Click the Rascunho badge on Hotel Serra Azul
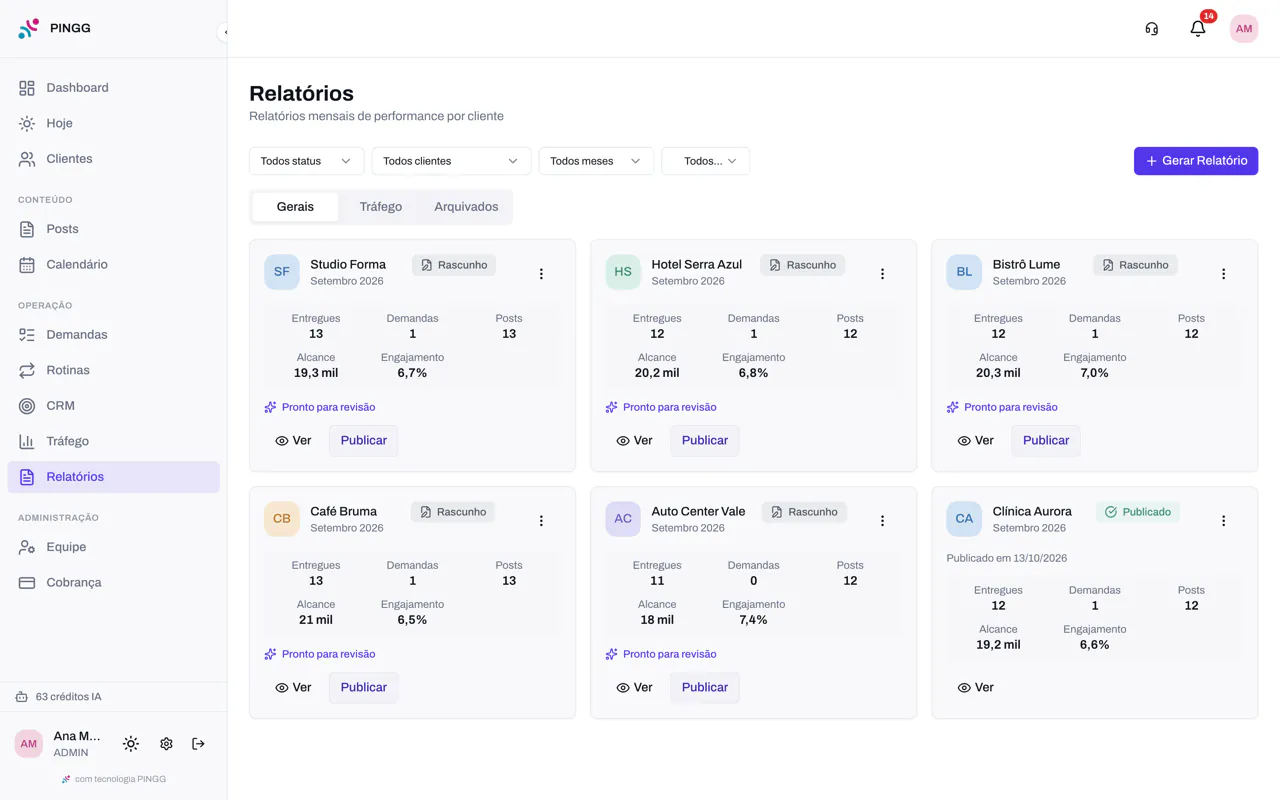1280x800 pixels. click(802, 265)
